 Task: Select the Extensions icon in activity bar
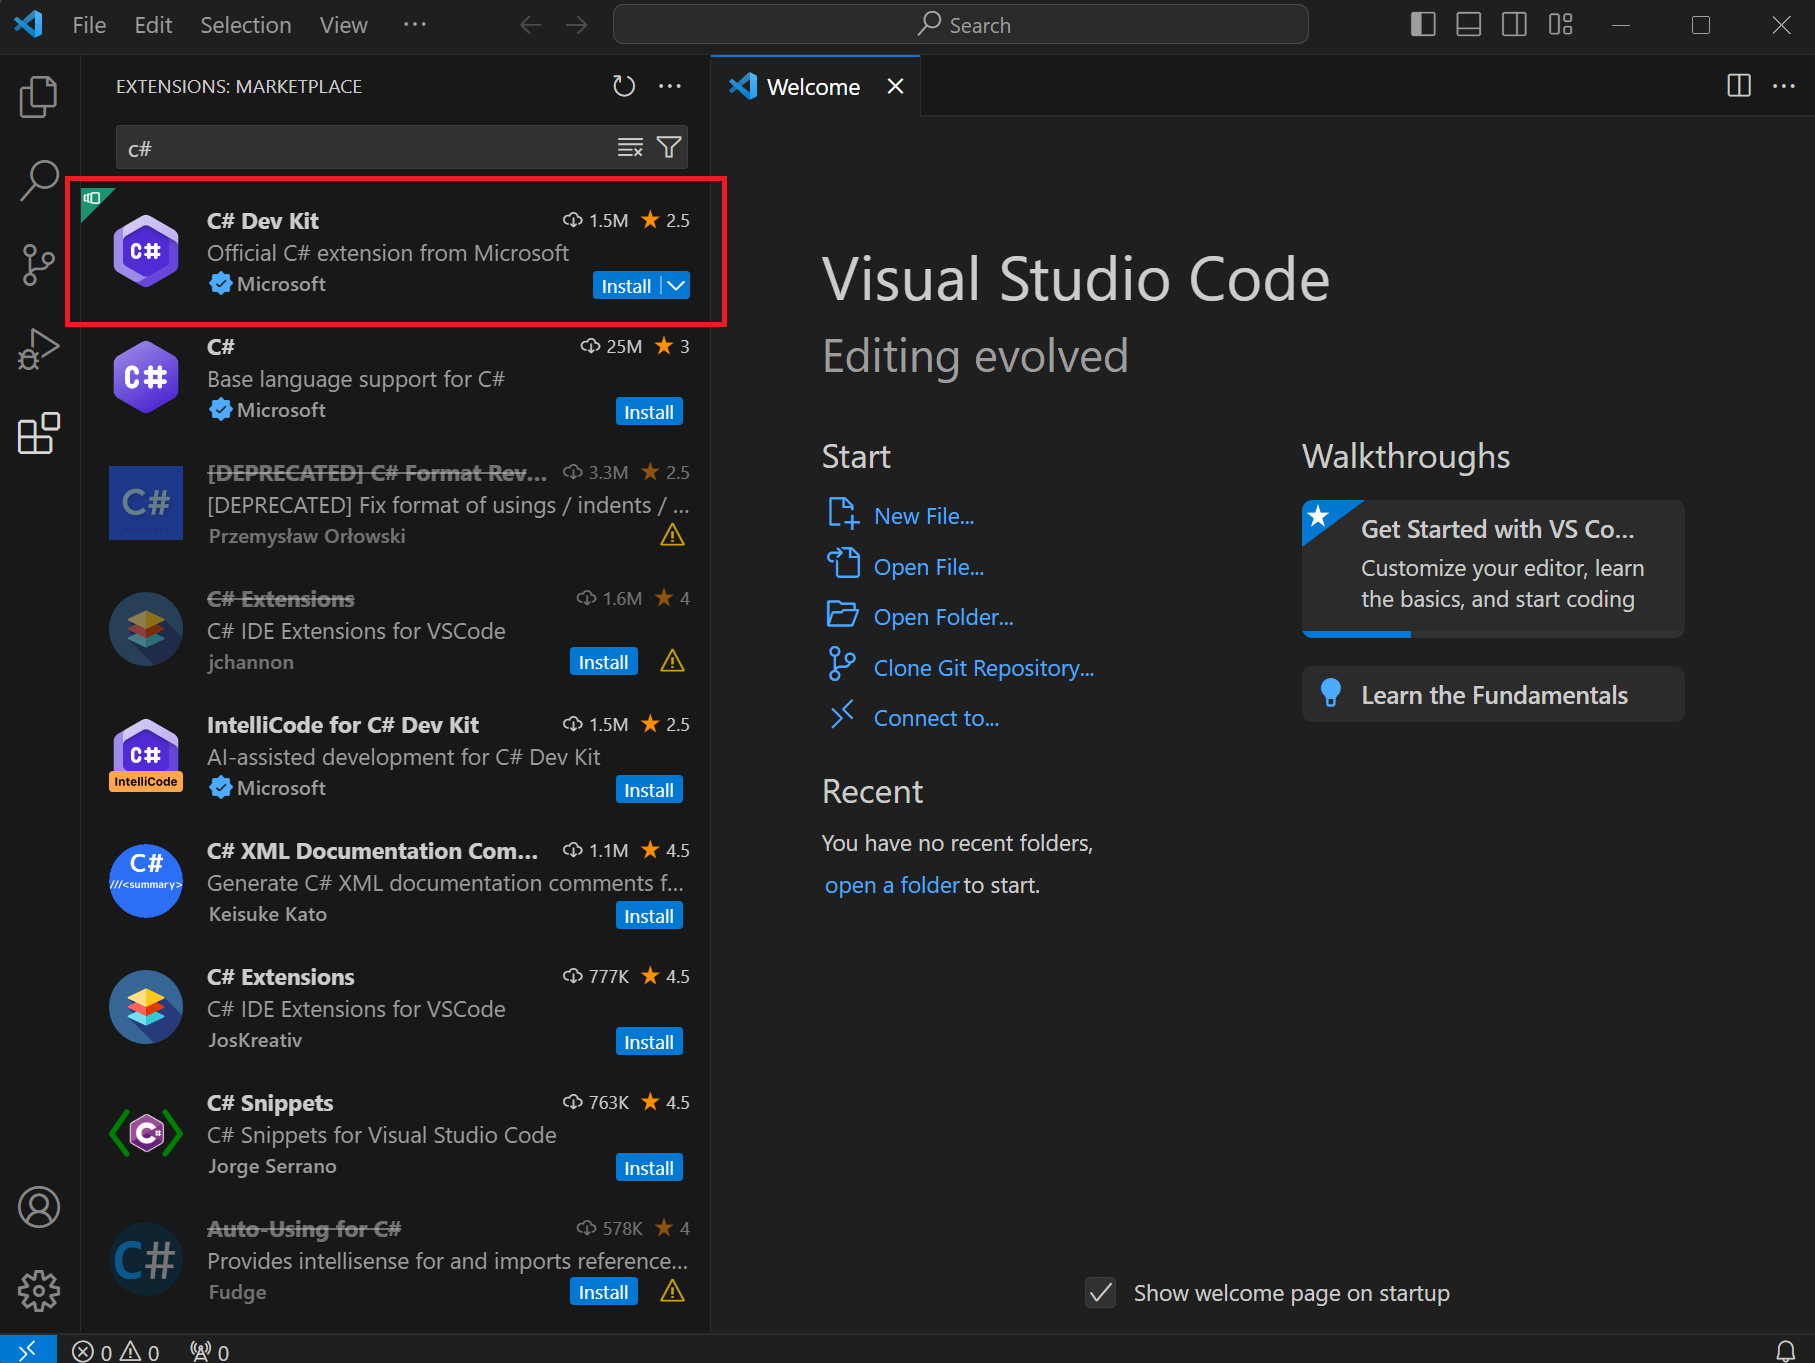click(38, 433)
